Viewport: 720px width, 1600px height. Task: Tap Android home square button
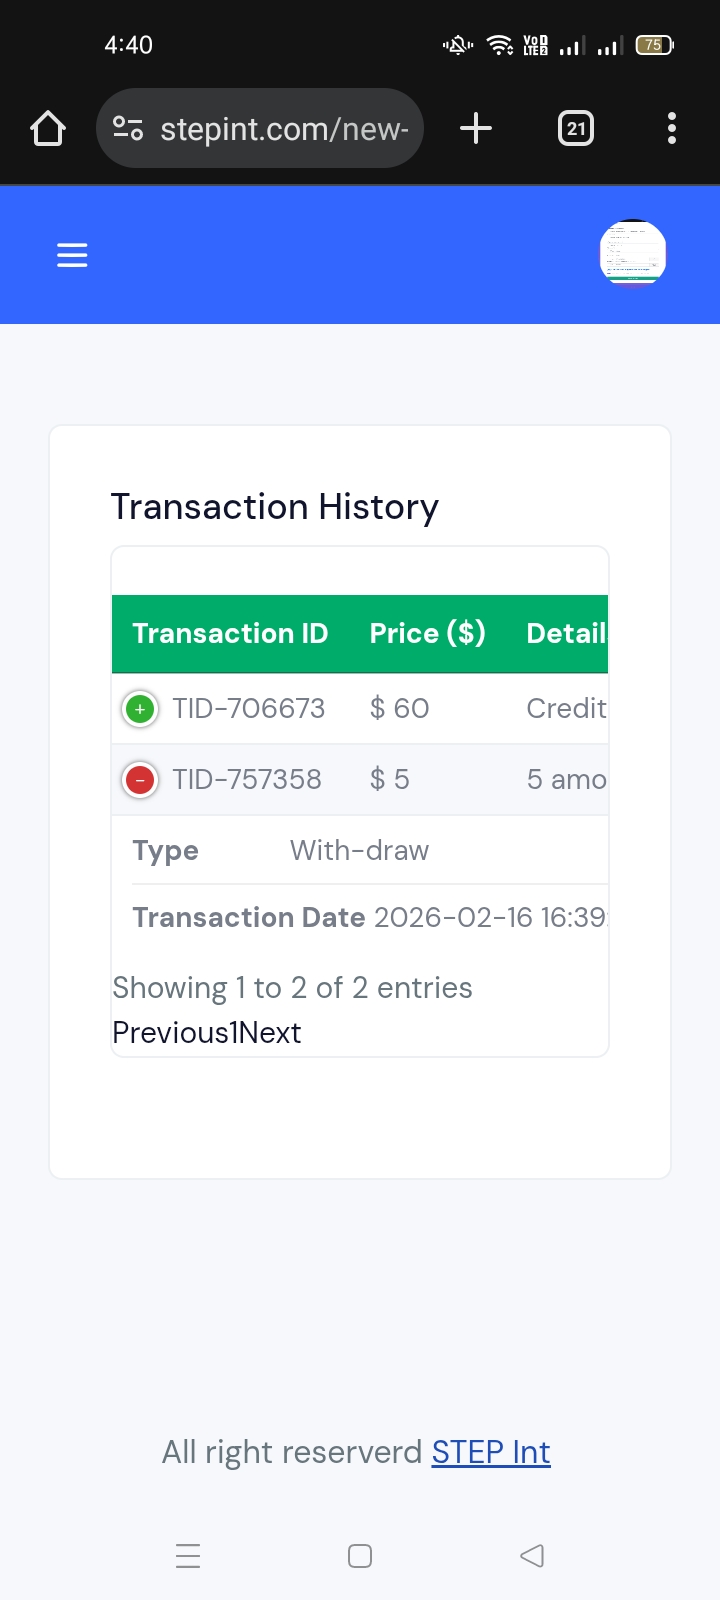(x=360, y=1556)
